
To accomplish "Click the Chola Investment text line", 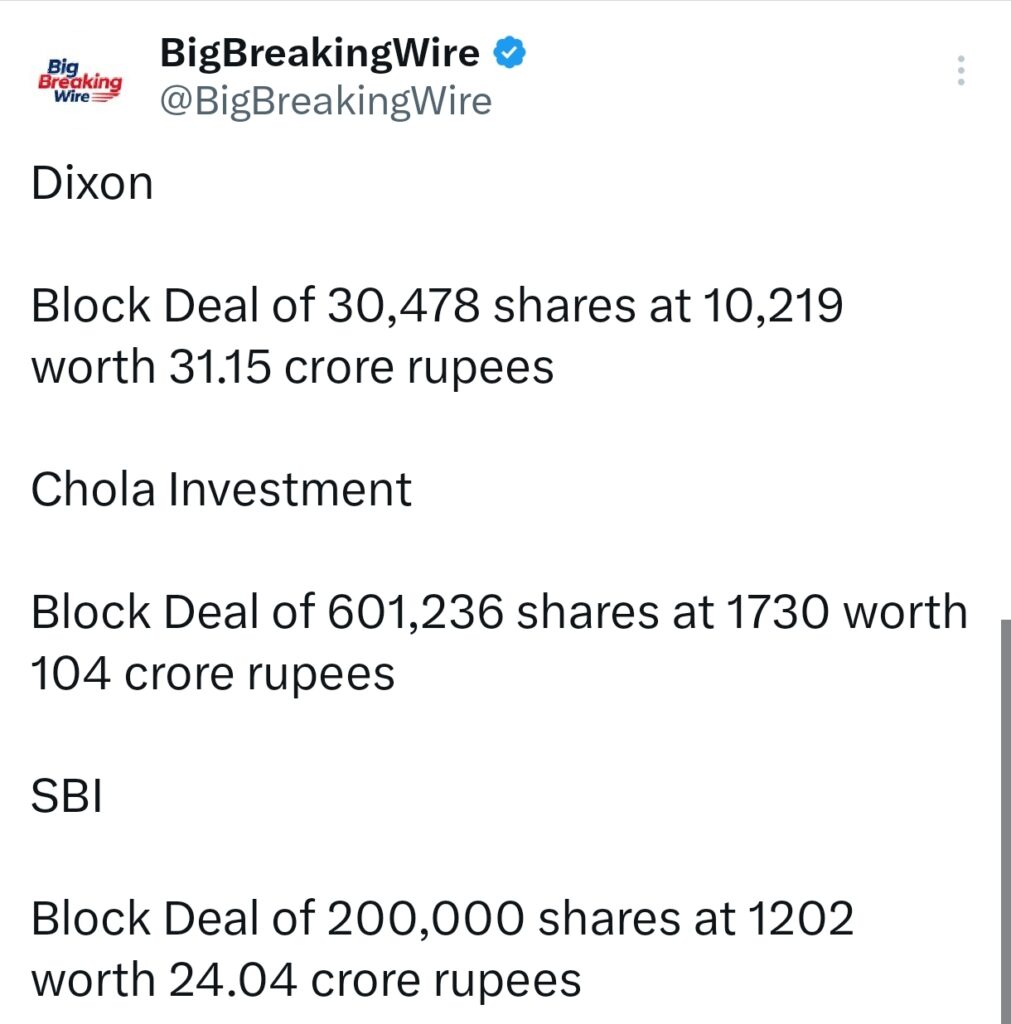I will coord(222,489).
